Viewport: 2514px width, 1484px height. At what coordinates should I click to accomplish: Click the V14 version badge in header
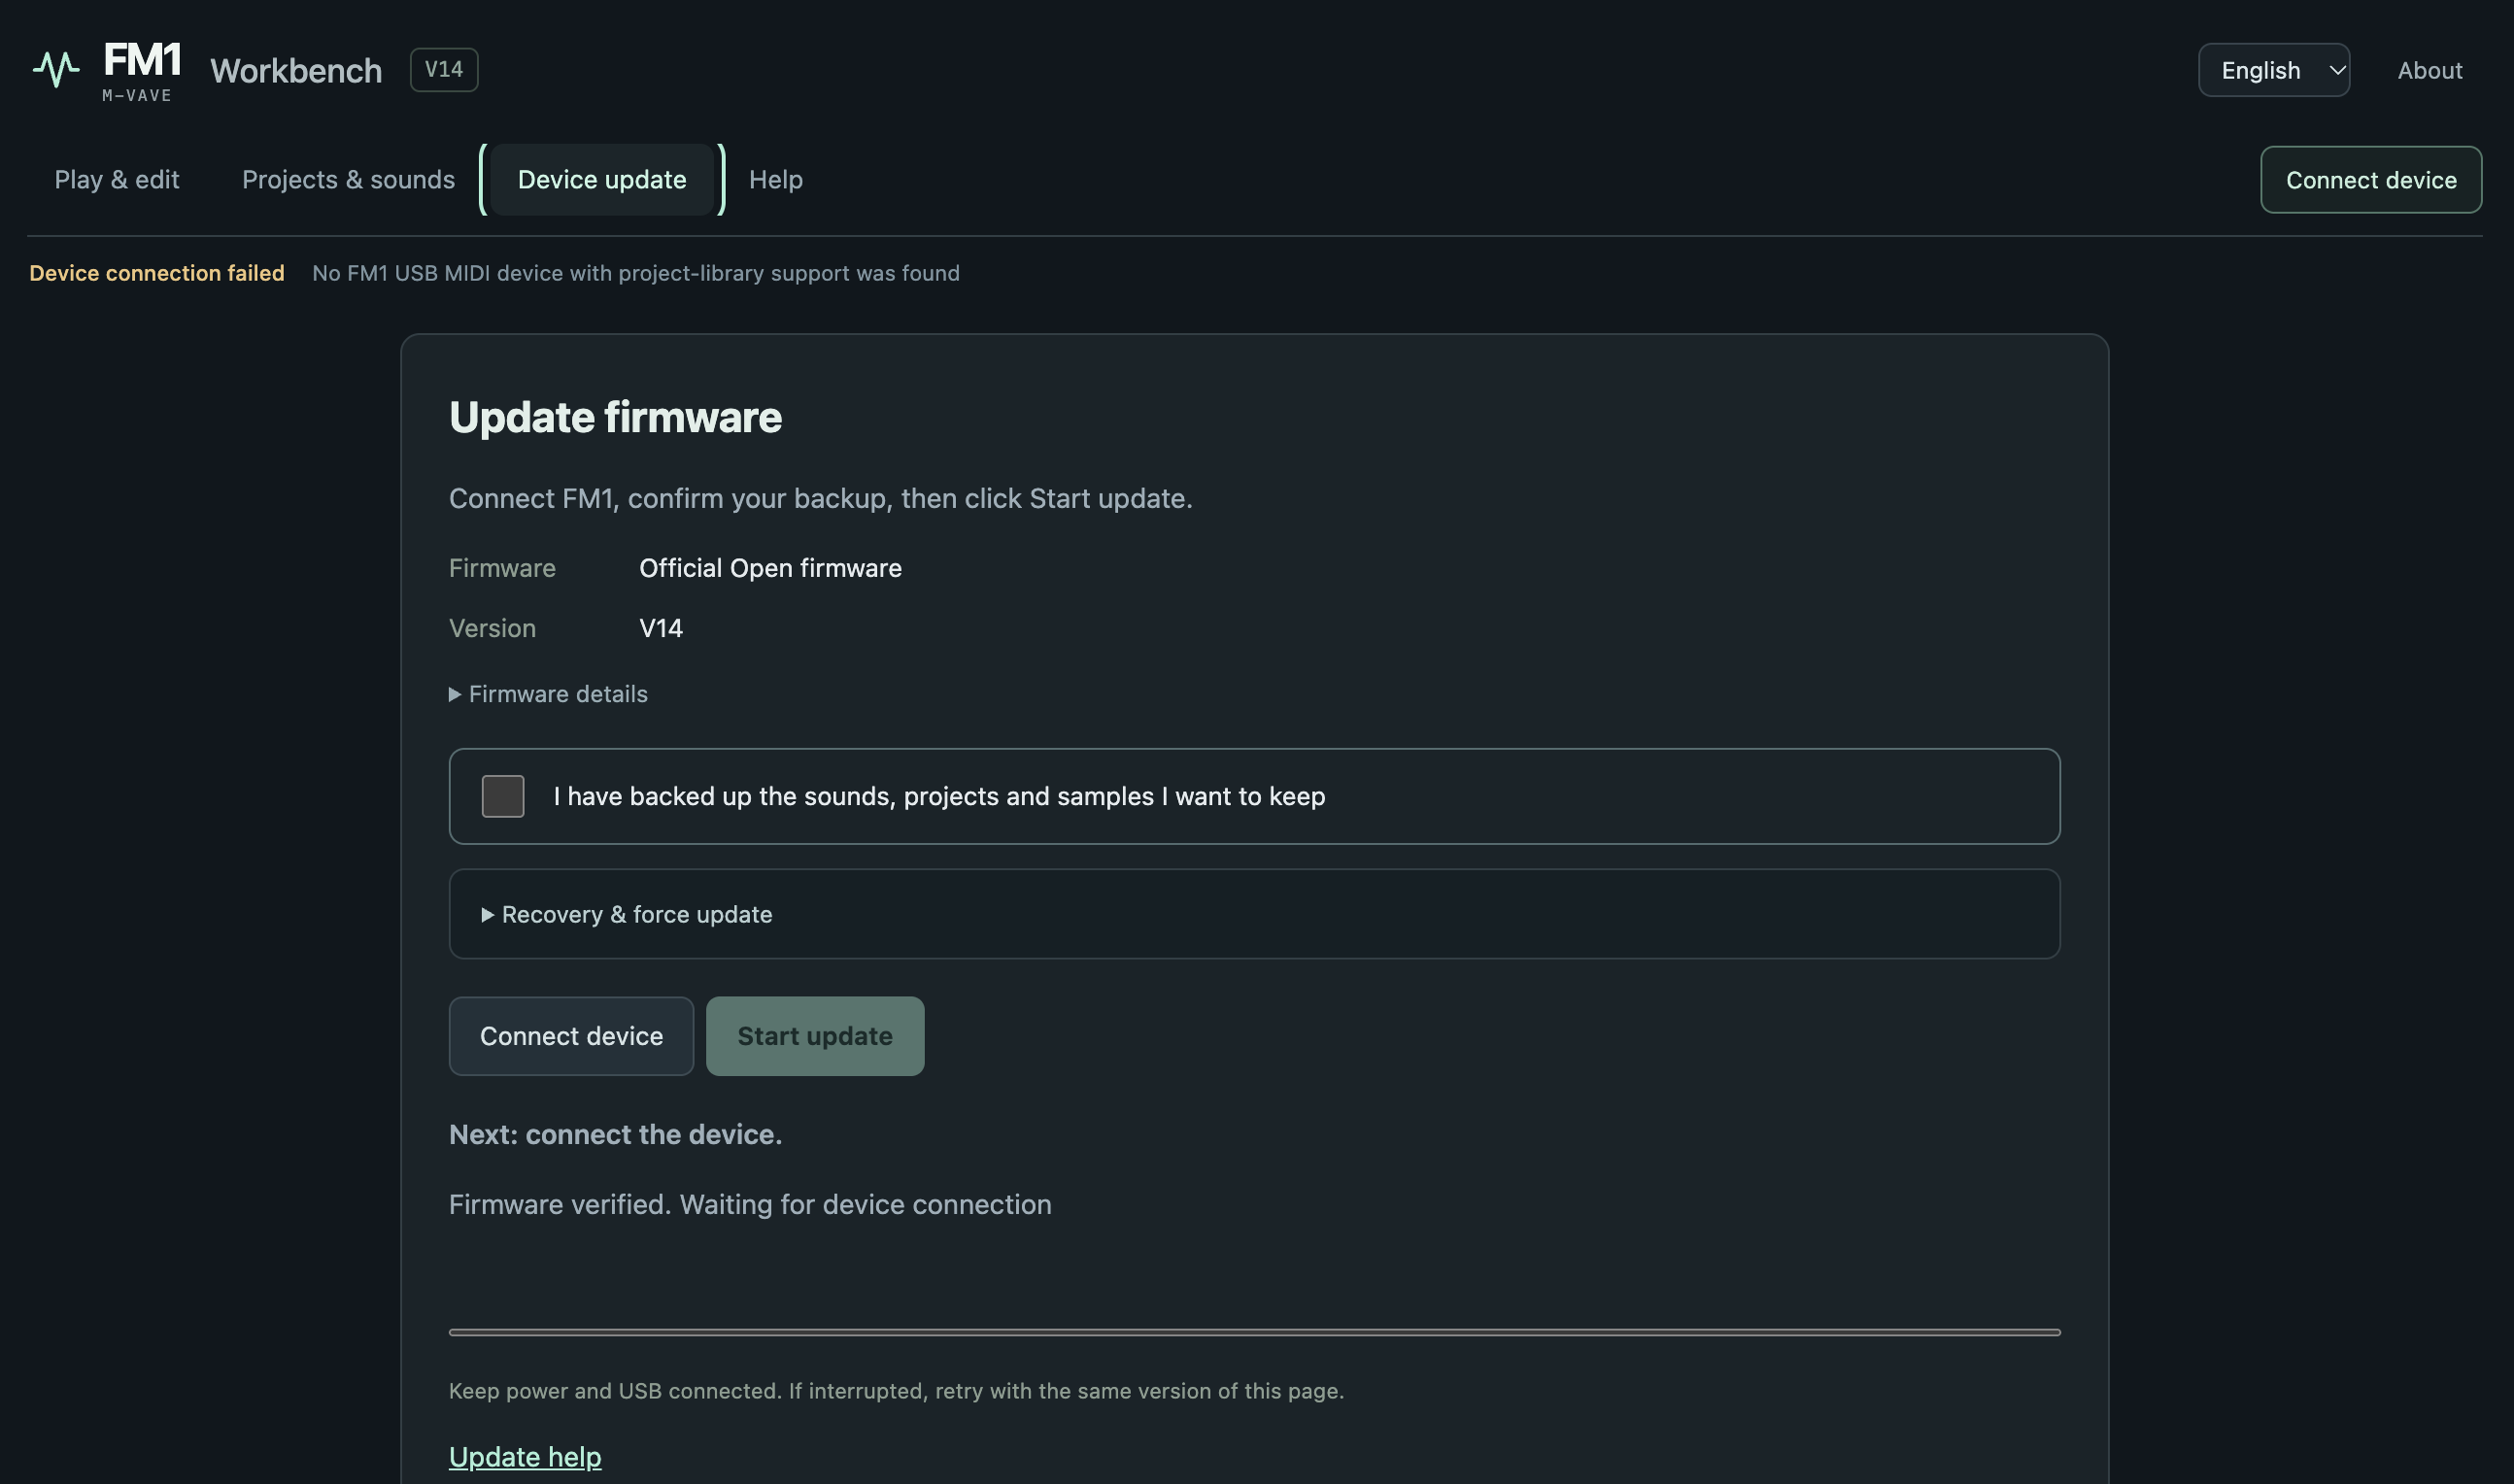pos(444,70)
